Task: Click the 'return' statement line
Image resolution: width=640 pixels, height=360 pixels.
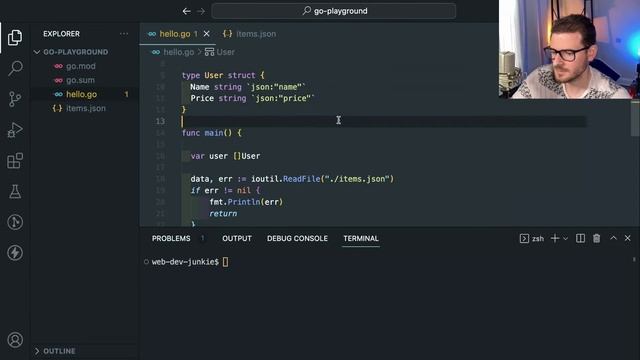Action: (x=223, y=213)
